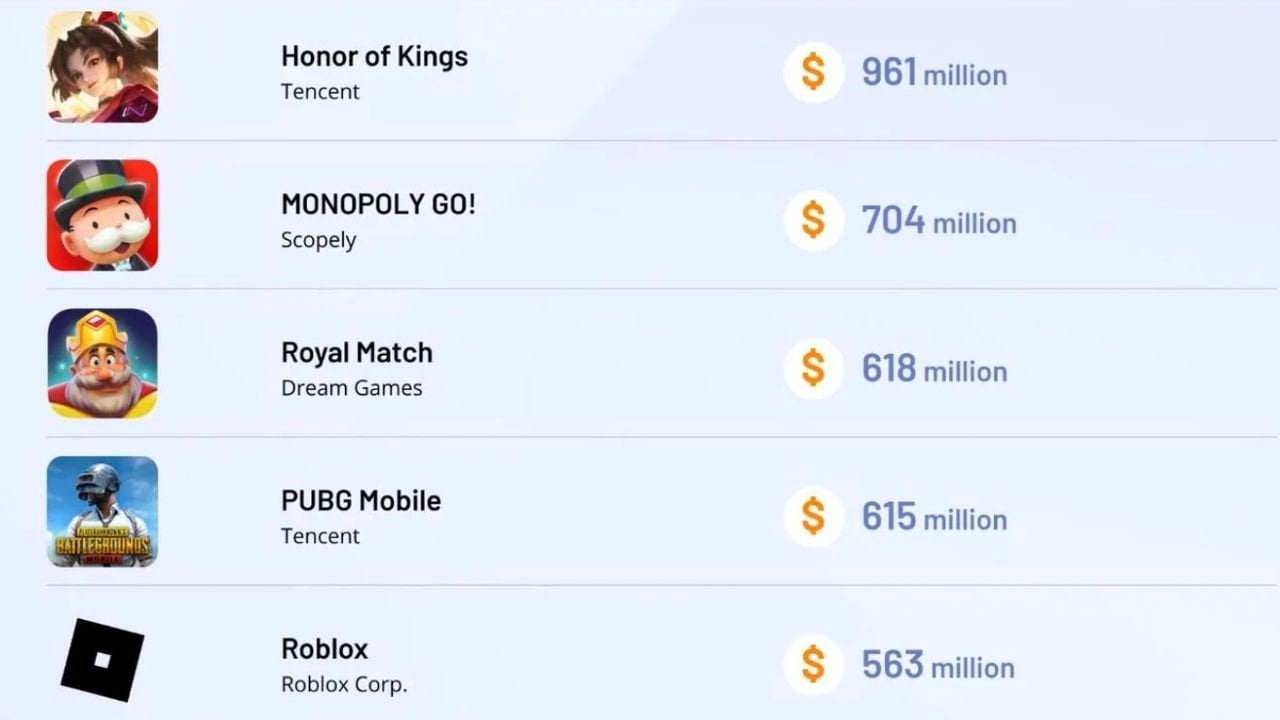Click dollar icon beside 615 million
Image resolution: width=1280 pixels, height=720 pixels.
pos(813,517)
